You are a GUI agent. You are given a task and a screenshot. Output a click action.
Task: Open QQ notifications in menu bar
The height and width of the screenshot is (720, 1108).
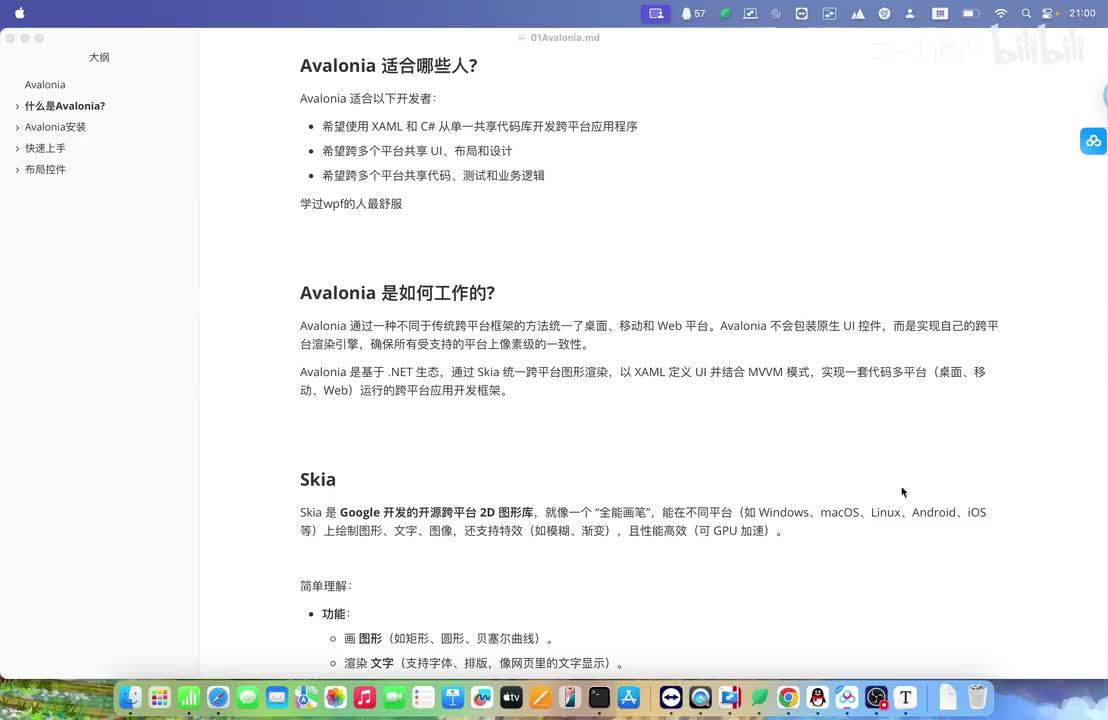point(693,13)
